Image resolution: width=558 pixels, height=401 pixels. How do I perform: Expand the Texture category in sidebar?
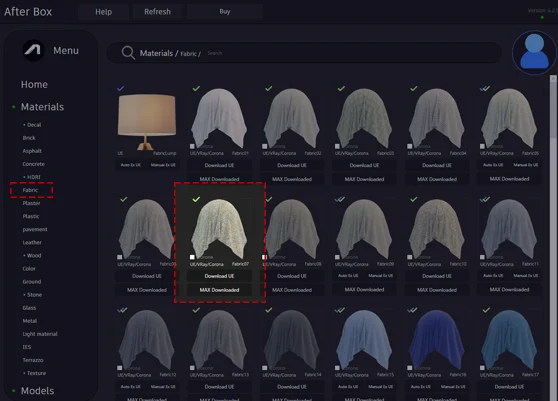pos(34,373)
